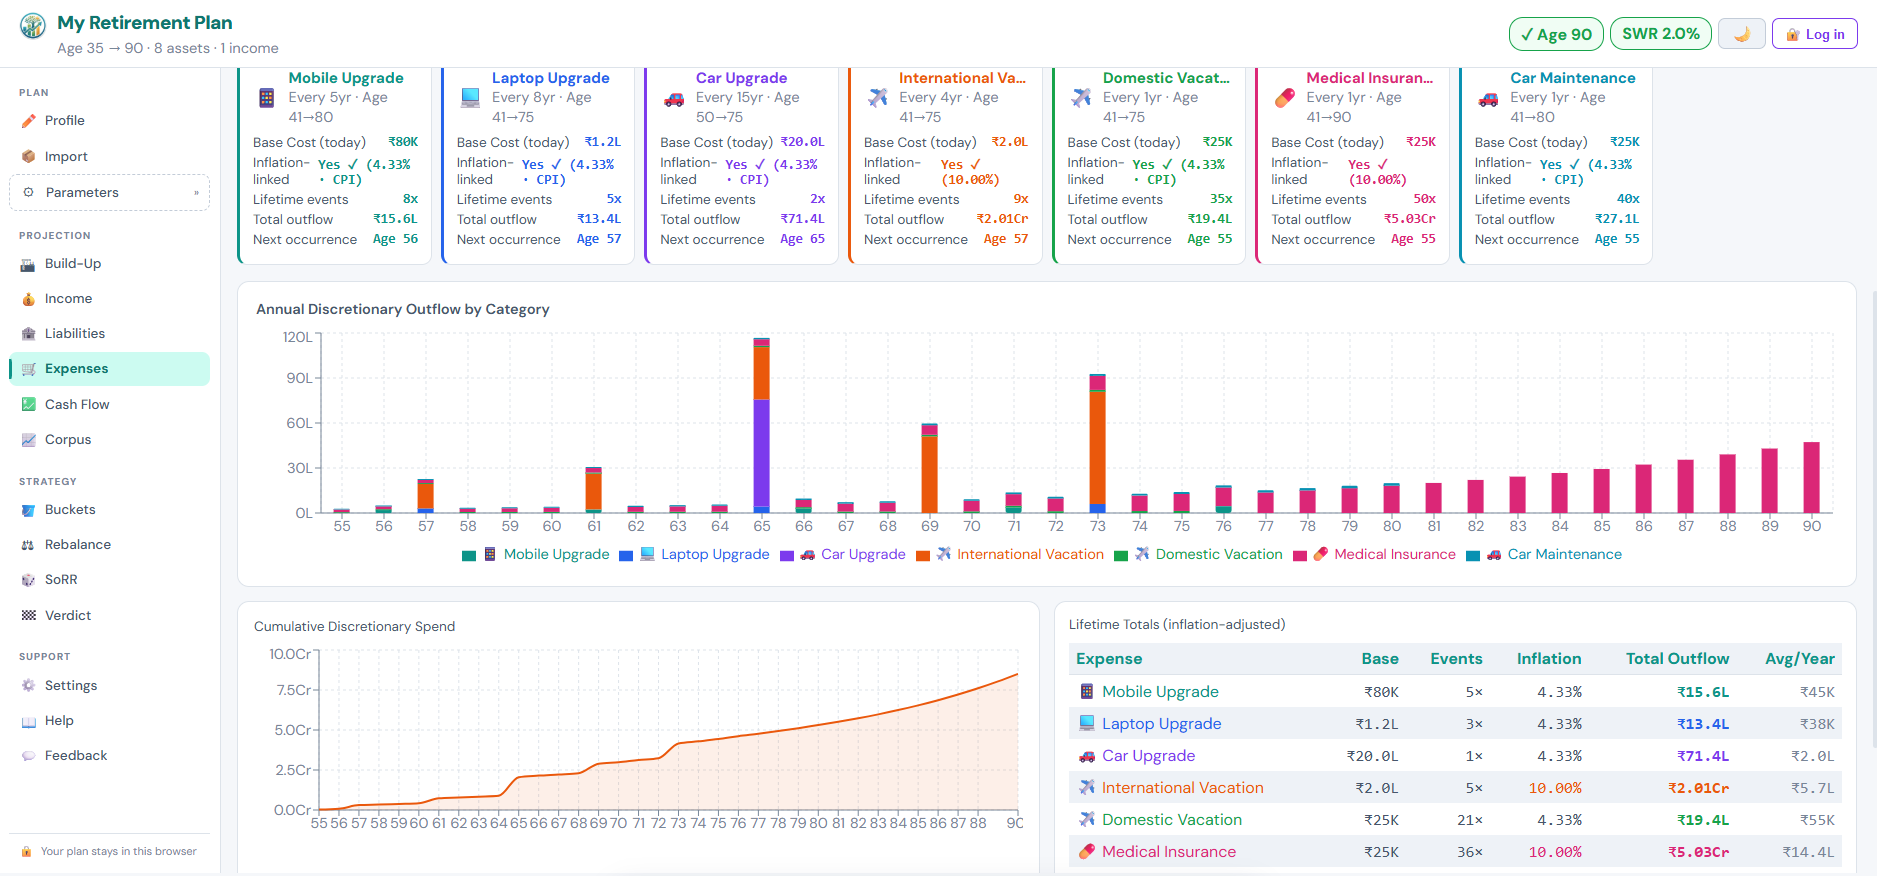Click the Car Upgrade card car icon
The width and height of the screenshot is (1877, 876).
[674, 98]
